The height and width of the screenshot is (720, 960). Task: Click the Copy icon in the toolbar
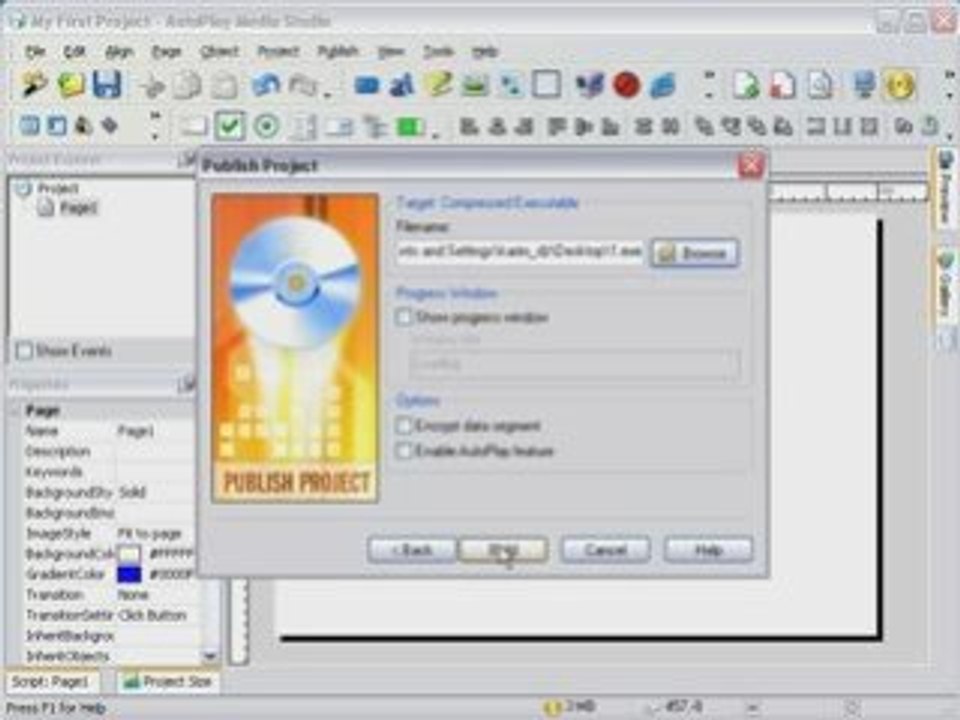[187, 86]
